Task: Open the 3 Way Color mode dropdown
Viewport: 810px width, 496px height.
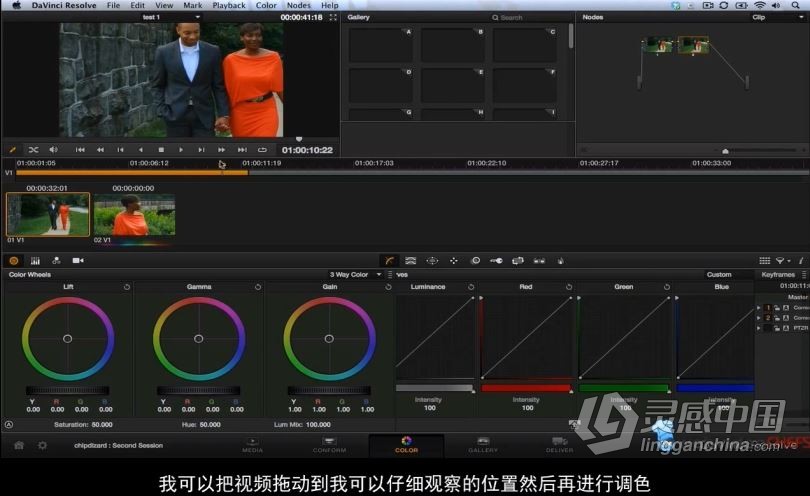Action: pos(355,274)
